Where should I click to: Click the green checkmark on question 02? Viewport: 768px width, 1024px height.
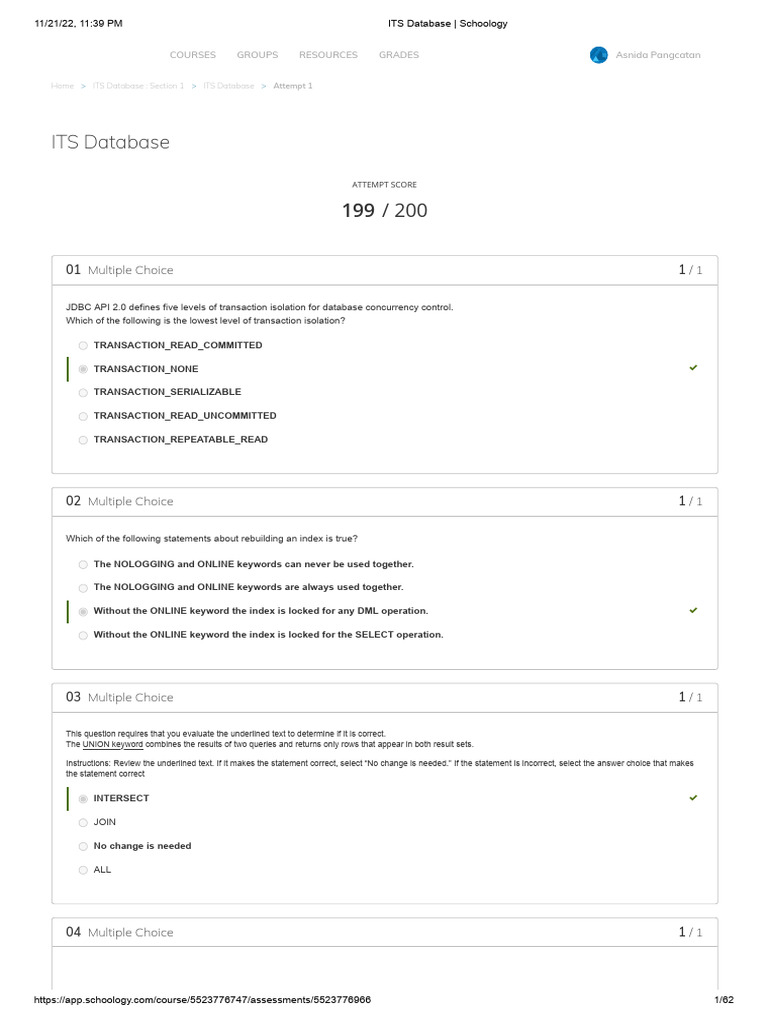pos(693,610)
